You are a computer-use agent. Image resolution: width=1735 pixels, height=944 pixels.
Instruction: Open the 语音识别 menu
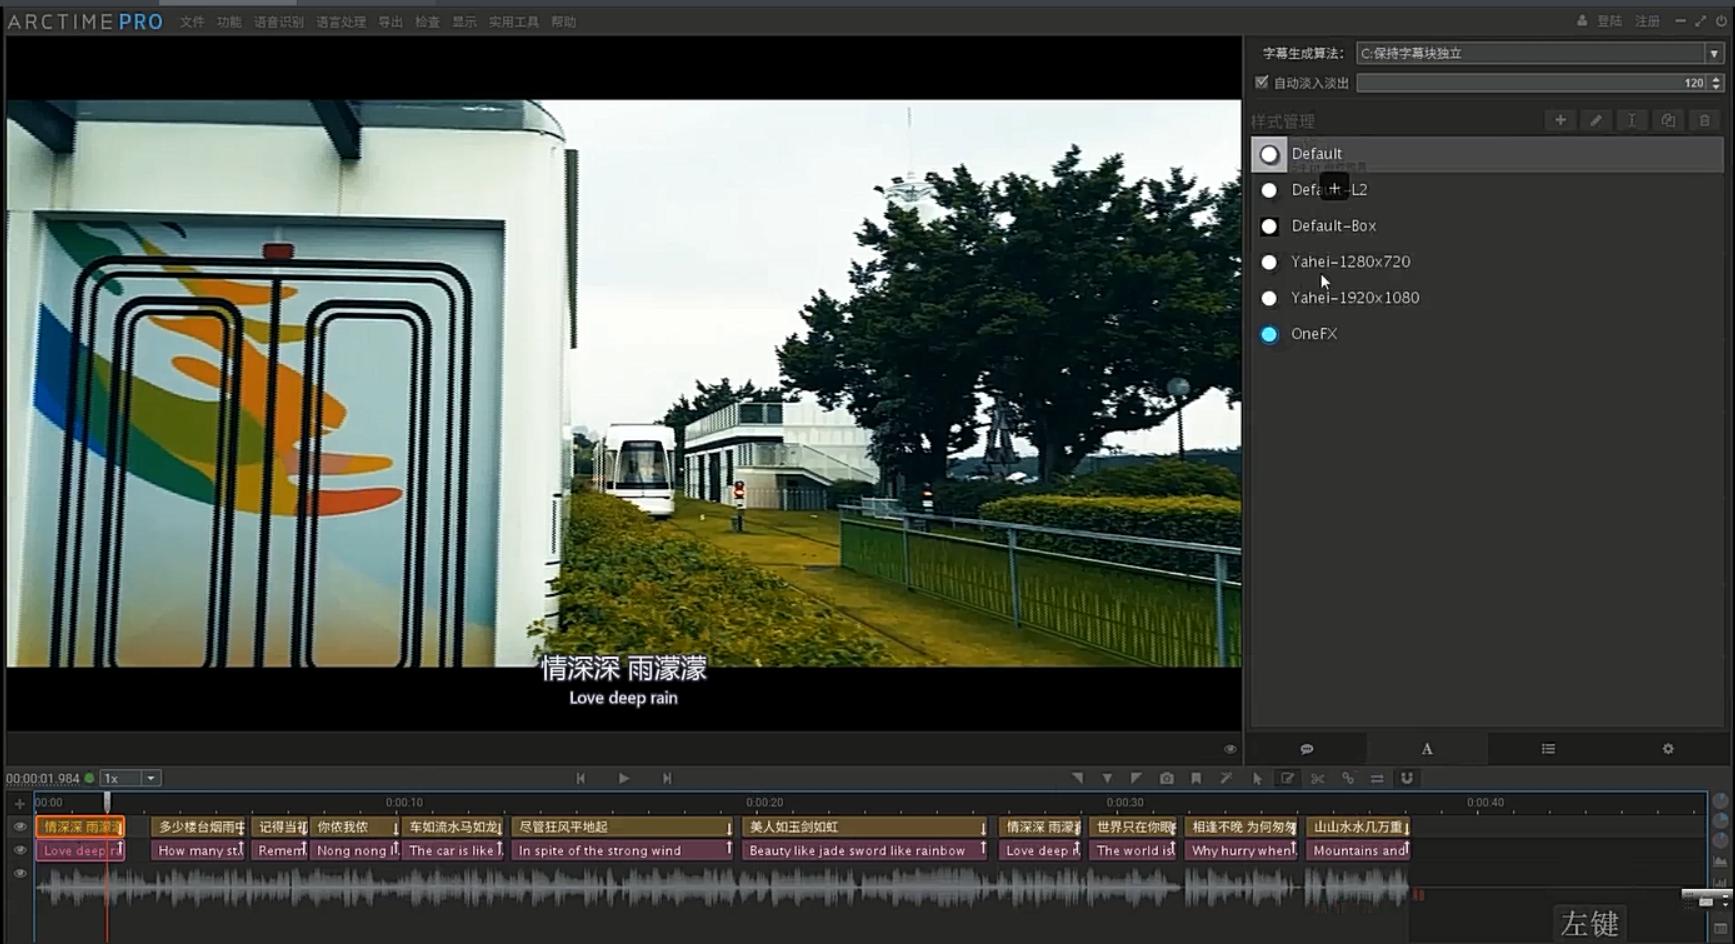click(278, 22)
